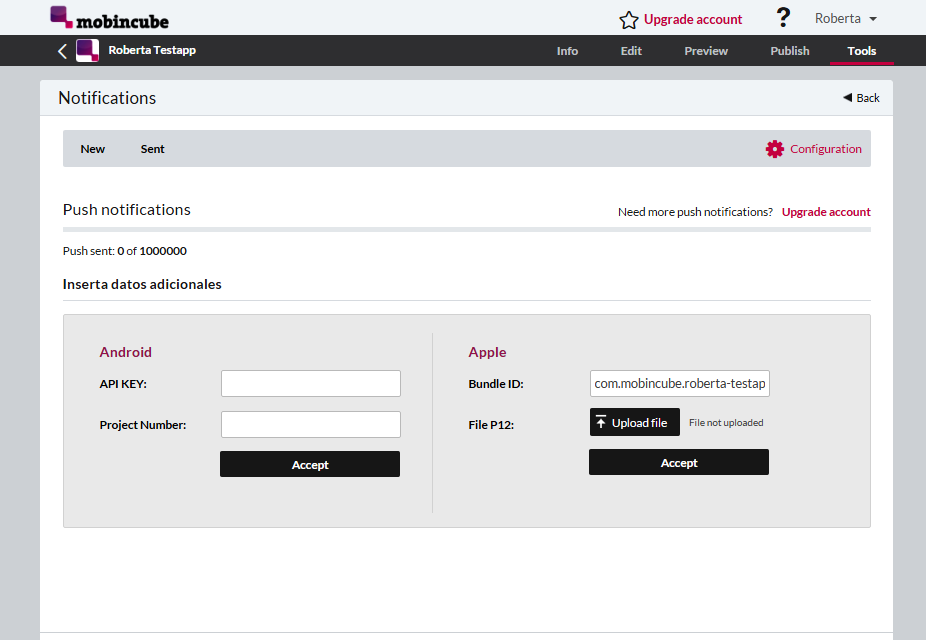Switch to the Info tab
Image resolution: width=926 pixels, height=640 pixels.
point(567,51)
